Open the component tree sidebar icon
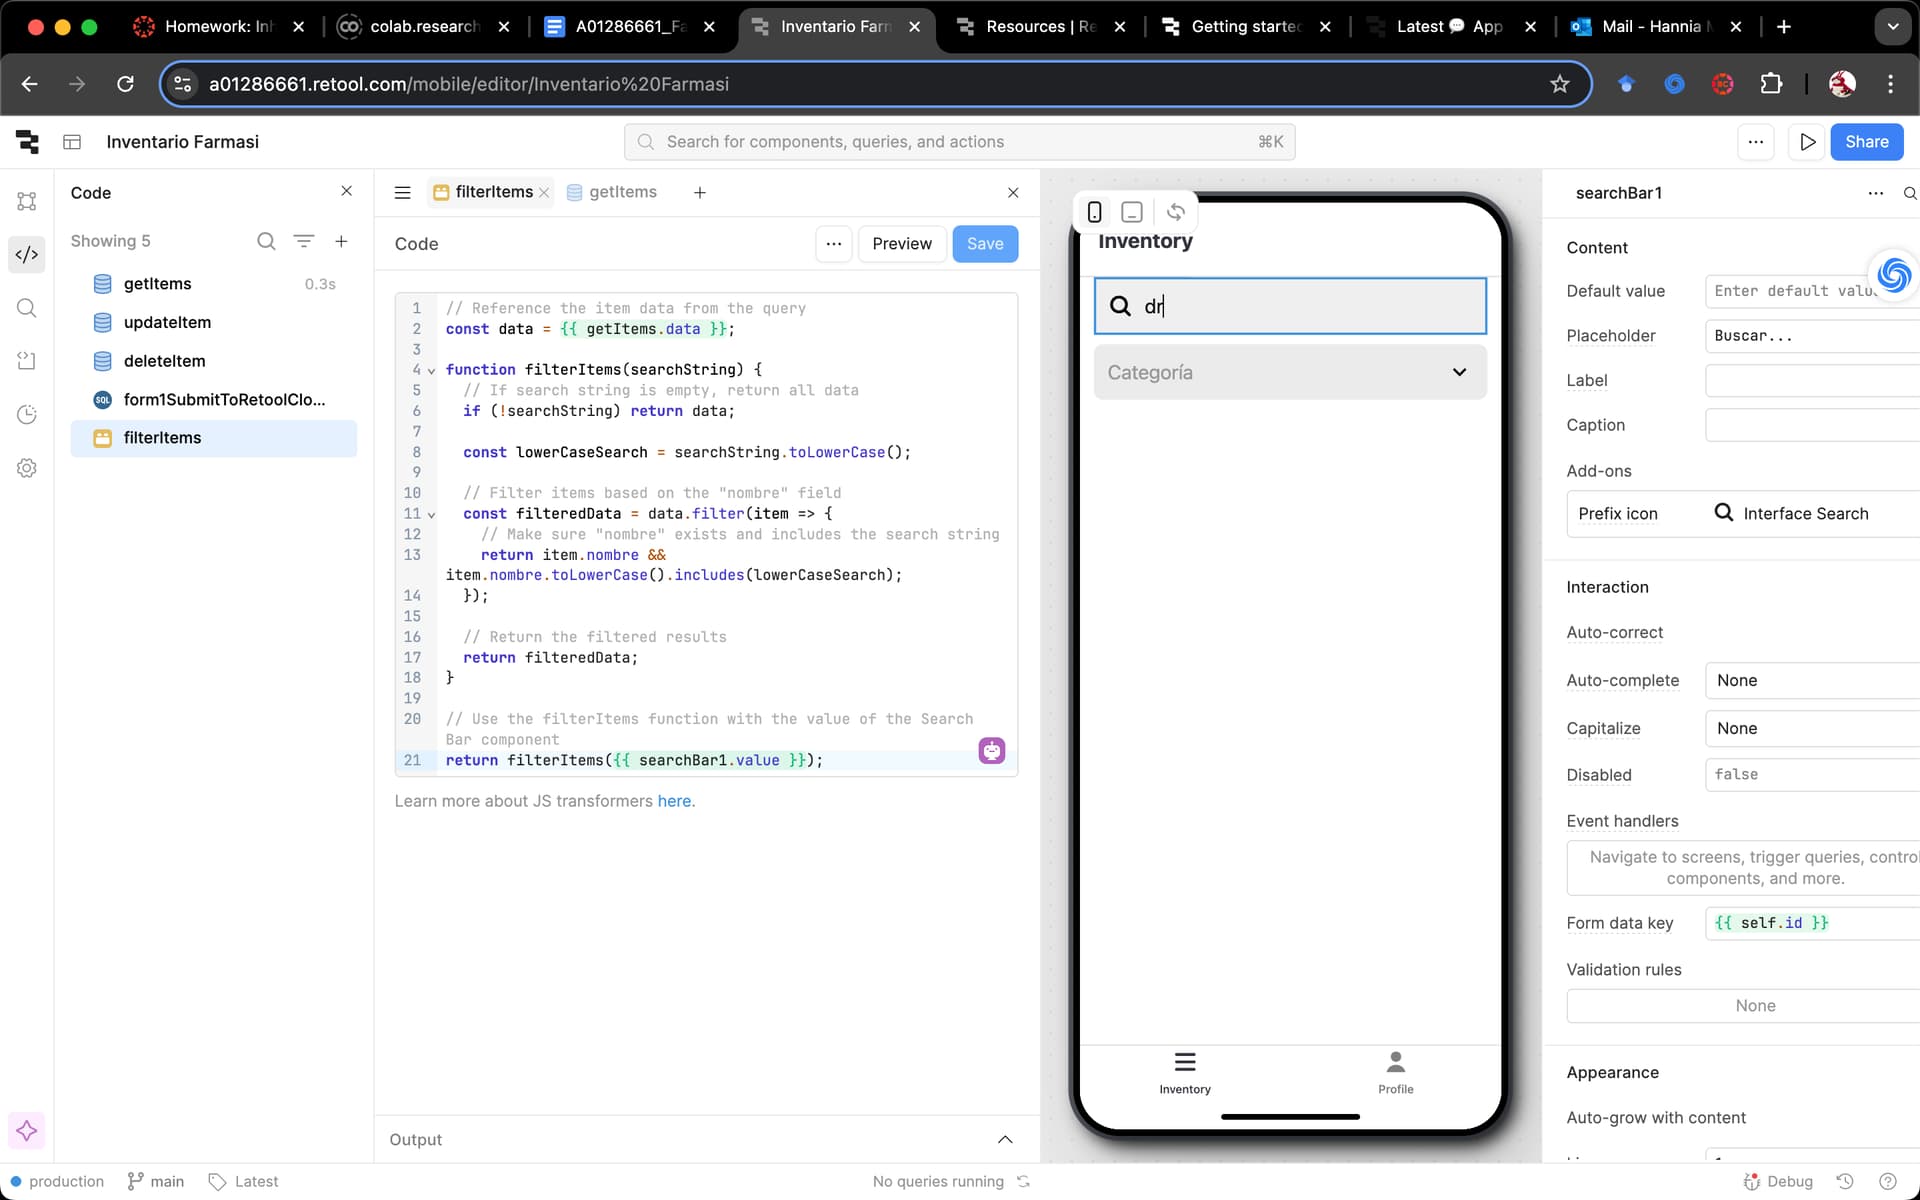 pos(27,201)
